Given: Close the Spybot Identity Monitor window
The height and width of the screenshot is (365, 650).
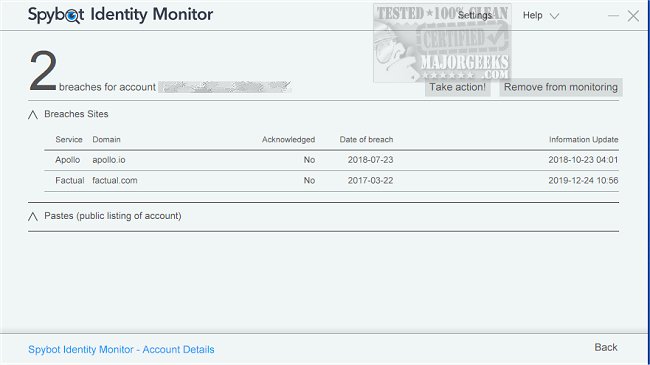Looking at the screenshot, I should coord(633,16).
